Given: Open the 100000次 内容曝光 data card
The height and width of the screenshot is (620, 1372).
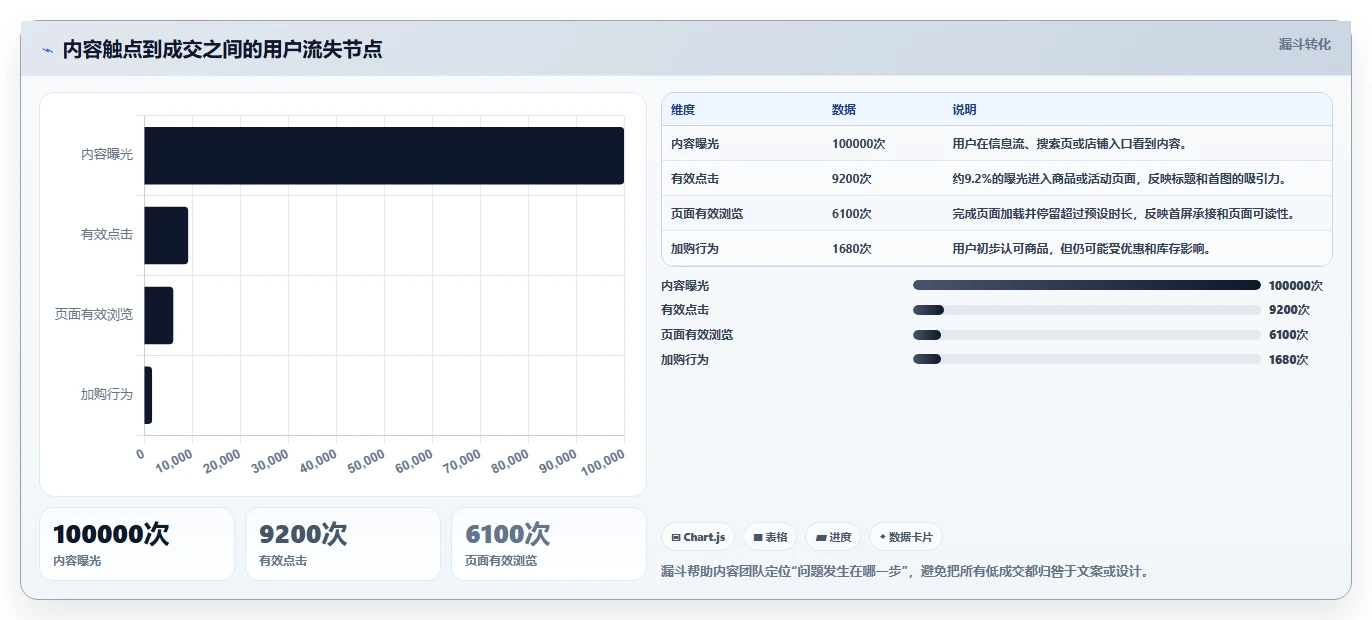Looking at the screenshot, I should (137, 544).
